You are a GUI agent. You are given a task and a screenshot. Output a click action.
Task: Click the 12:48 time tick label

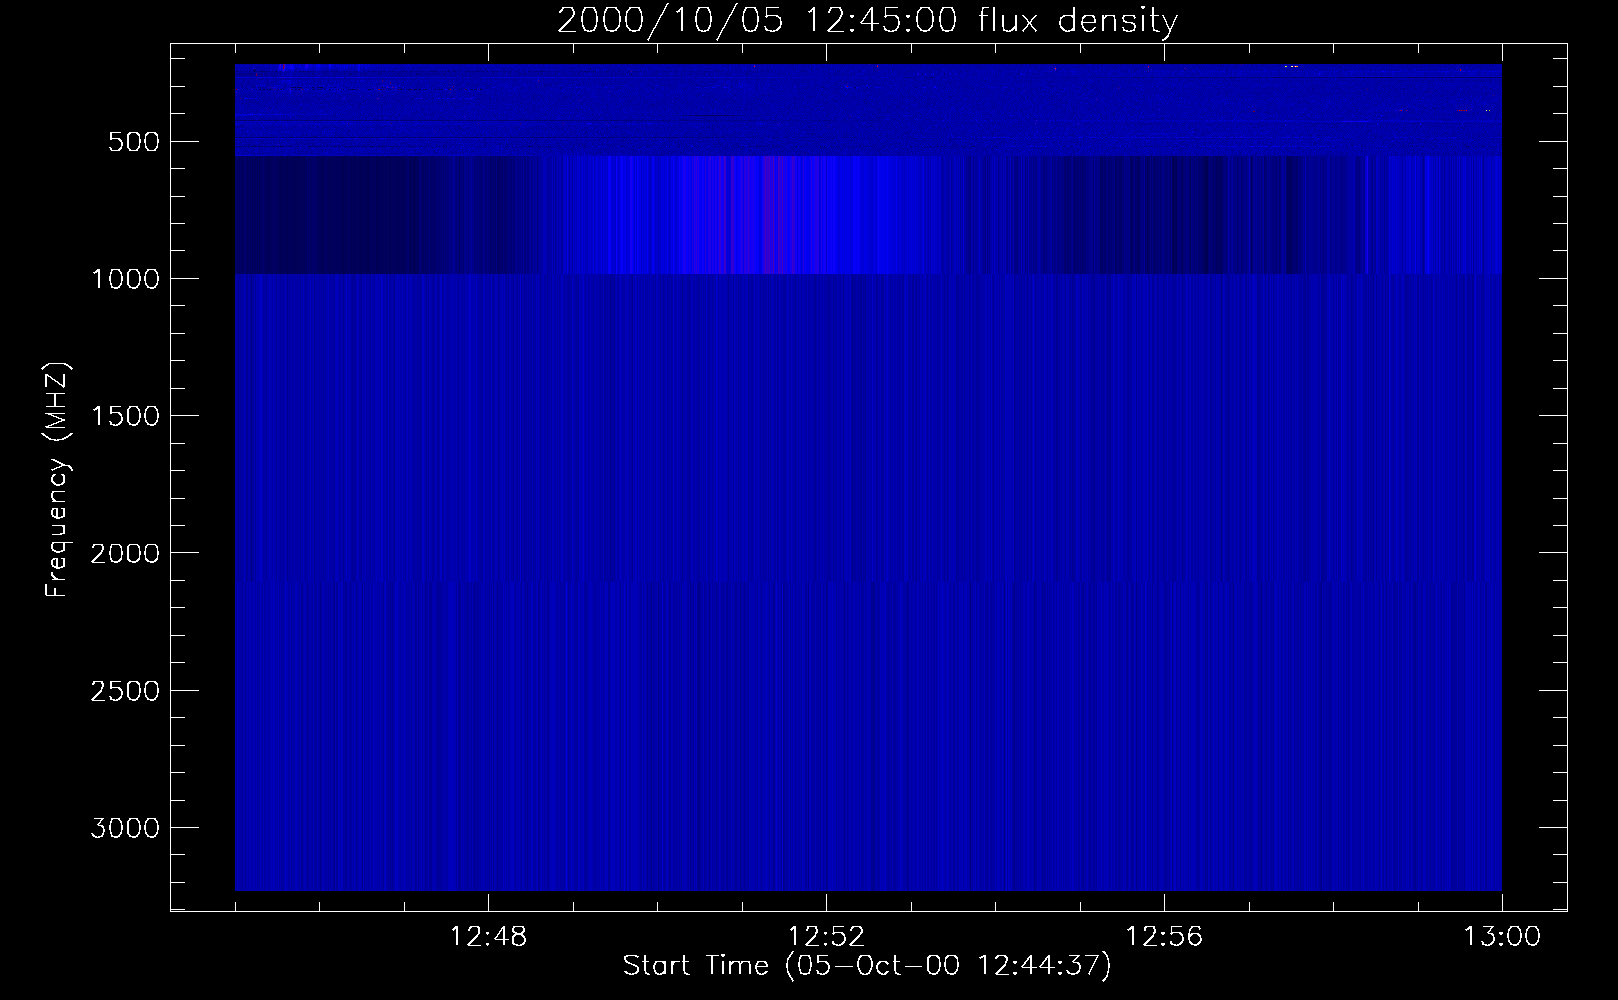(488, 937)
